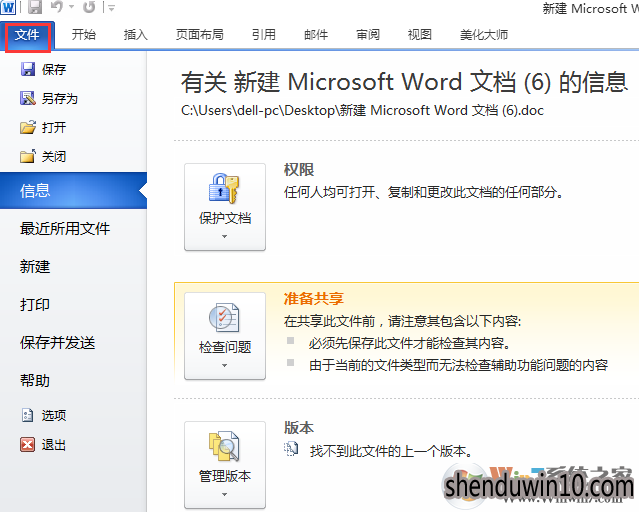639x512 pixels.
Task: Expand the 检查问题 dropdown arrow
Action: (x=225, y=366)
